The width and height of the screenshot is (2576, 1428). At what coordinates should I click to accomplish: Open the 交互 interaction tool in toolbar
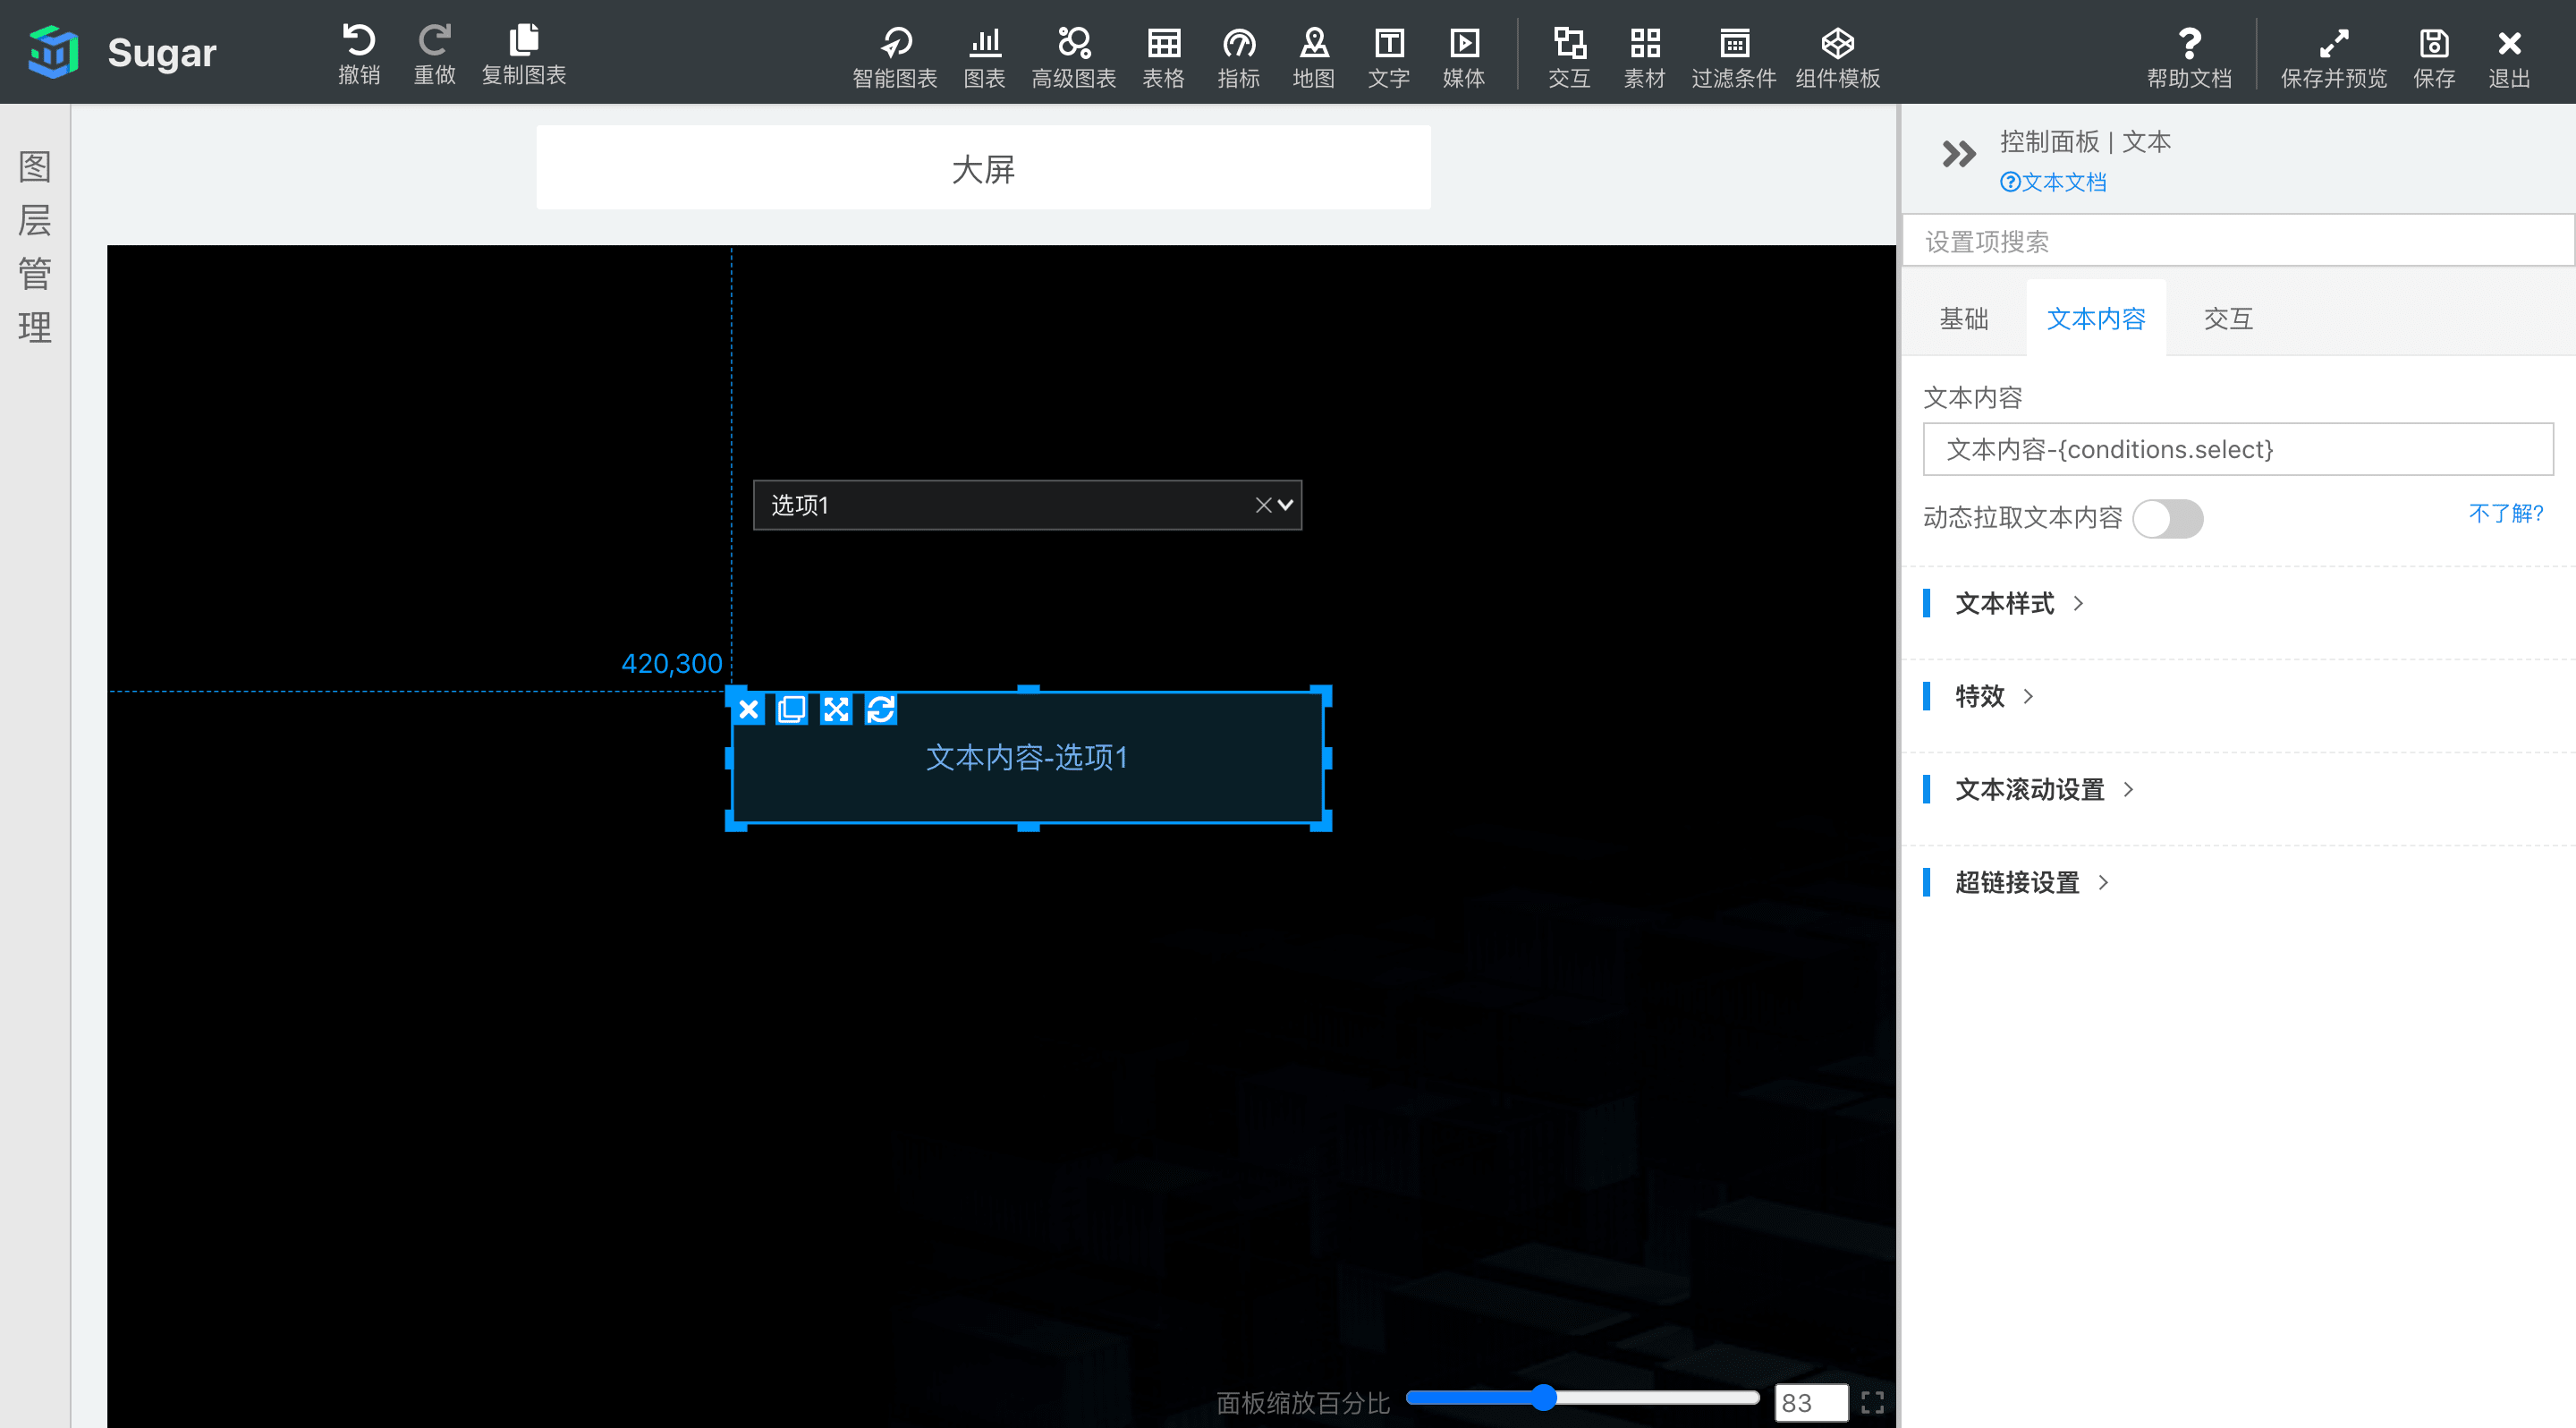[1568, 57]
